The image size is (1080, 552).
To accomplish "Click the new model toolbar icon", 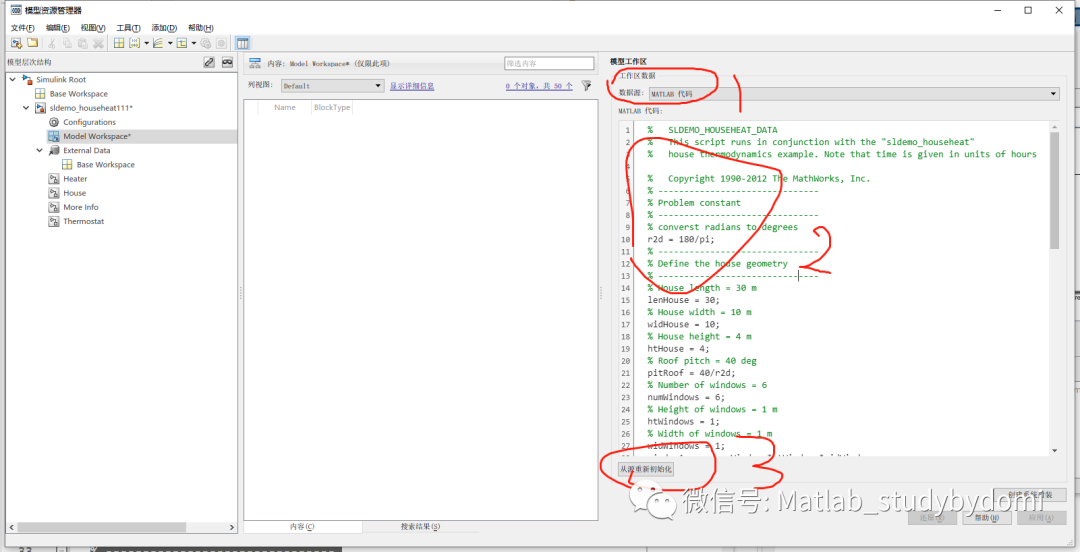I will coord(15,43).
